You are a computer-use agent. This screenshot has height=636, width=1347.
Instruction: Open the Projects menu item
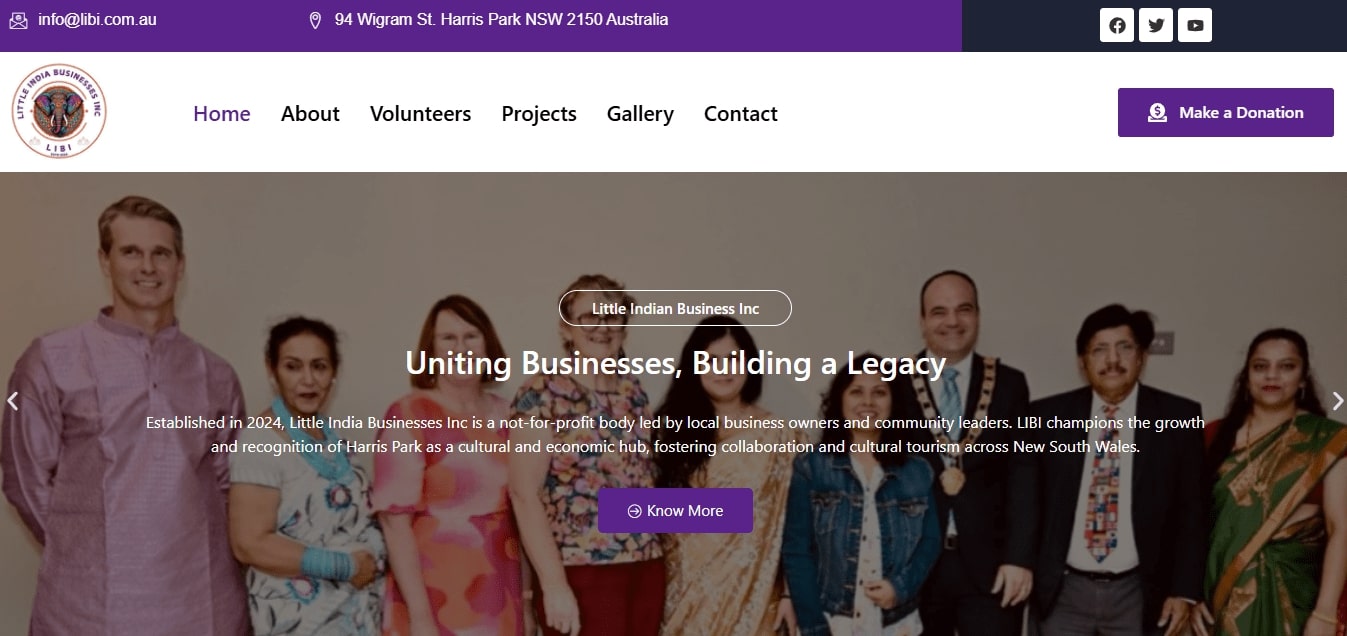[x=539, y=114]
